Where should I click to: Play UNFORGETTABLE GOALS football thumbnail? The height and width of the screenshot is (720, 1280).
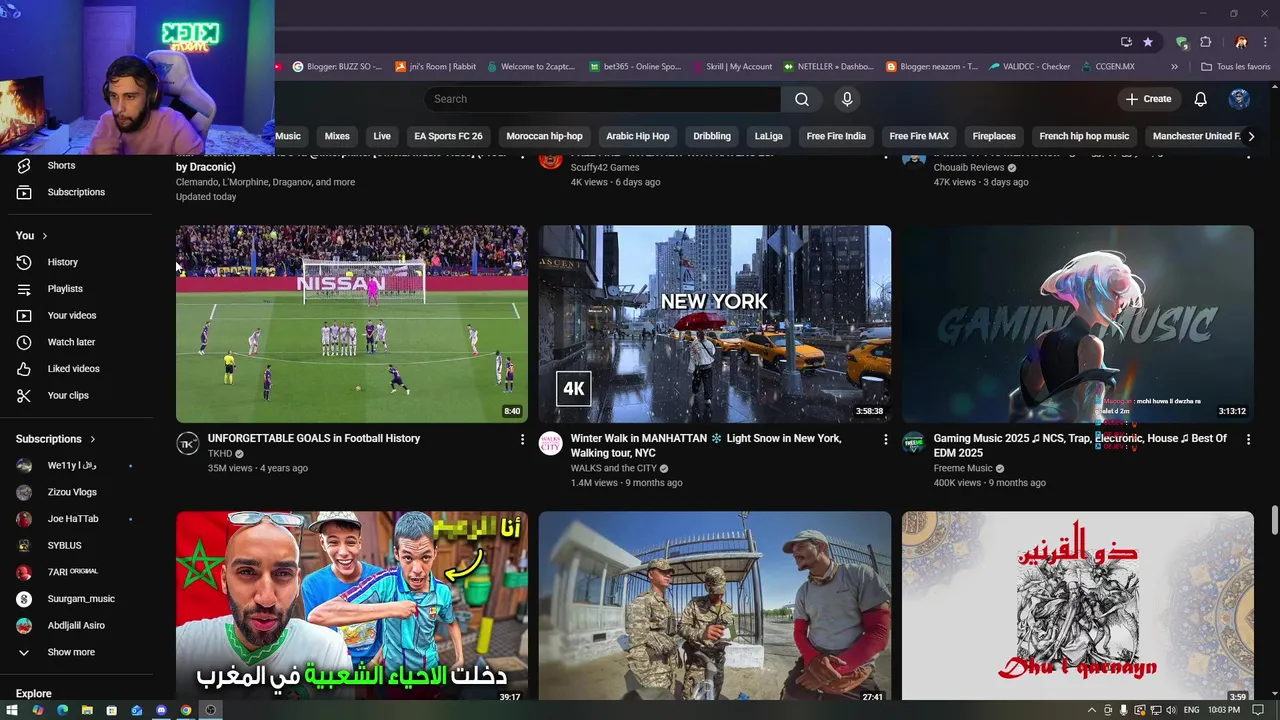tap(352, 324)
